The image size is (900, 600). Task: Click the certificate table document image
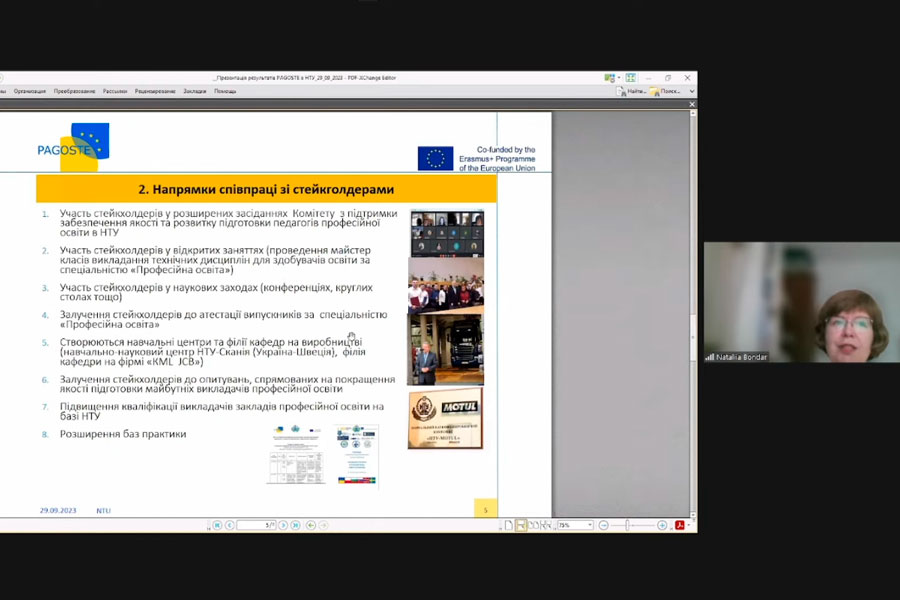point(296,455)
